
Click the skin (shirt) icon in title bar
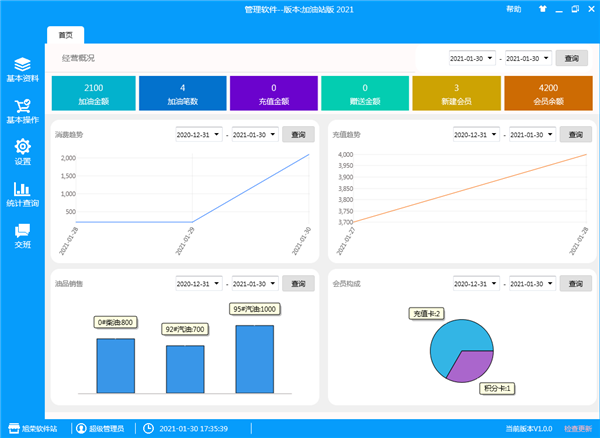[x=544, y=9]
